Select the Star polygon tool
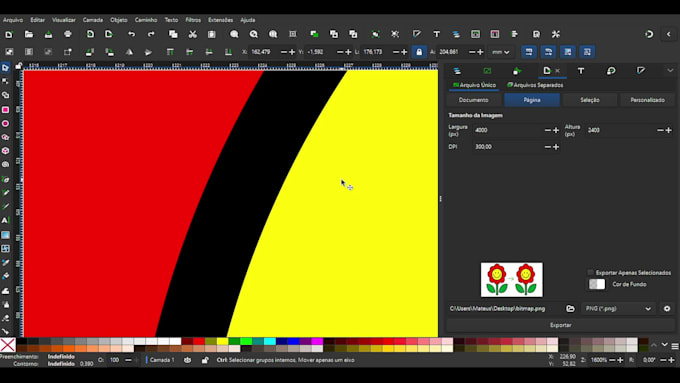 [x=5, y=137]
